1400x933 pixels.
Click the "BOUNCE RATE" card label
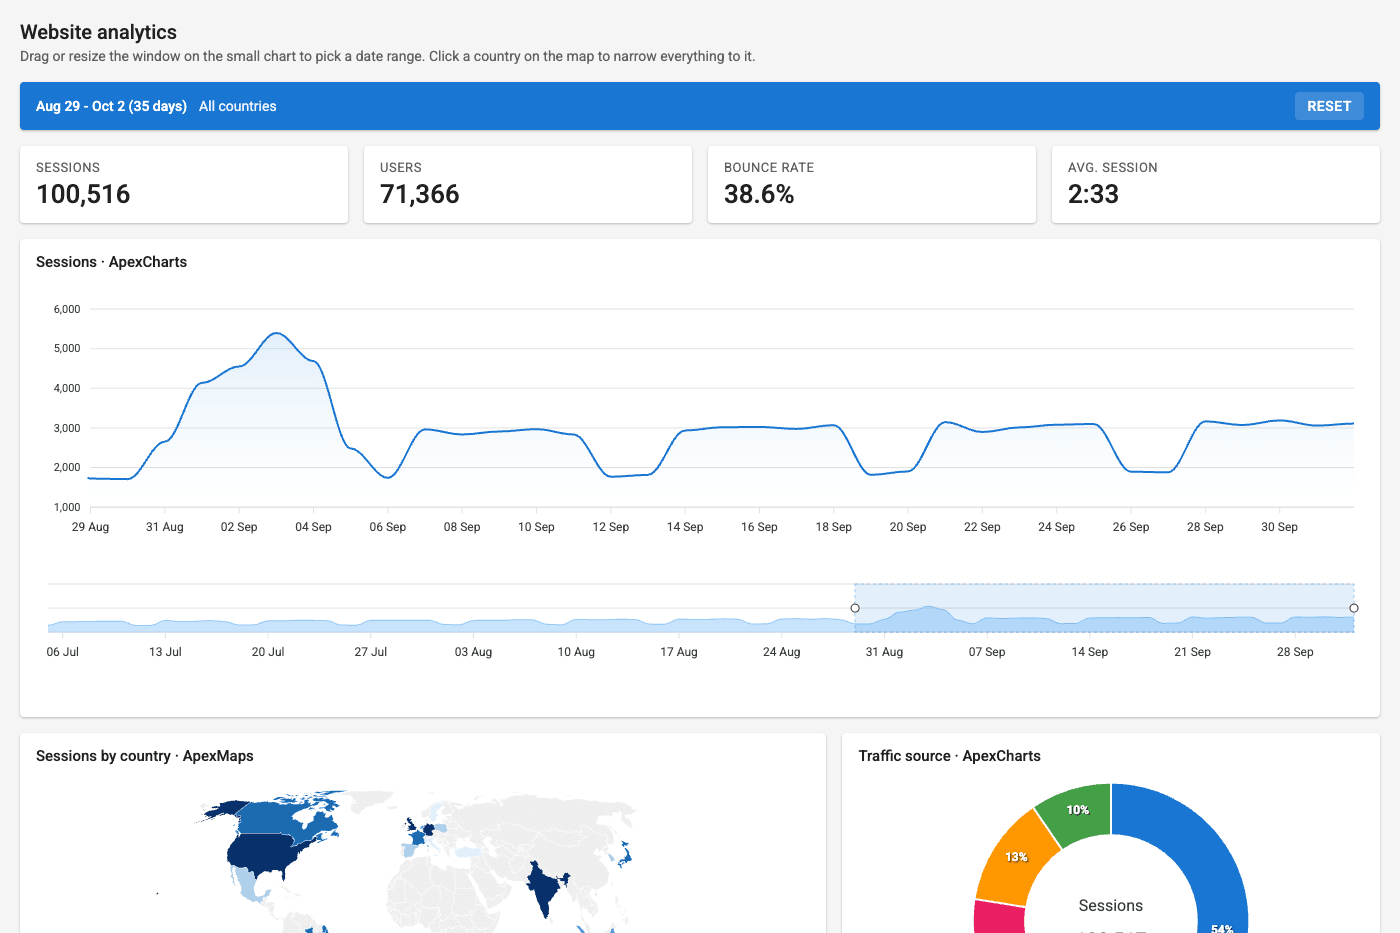tap(769, 168)
